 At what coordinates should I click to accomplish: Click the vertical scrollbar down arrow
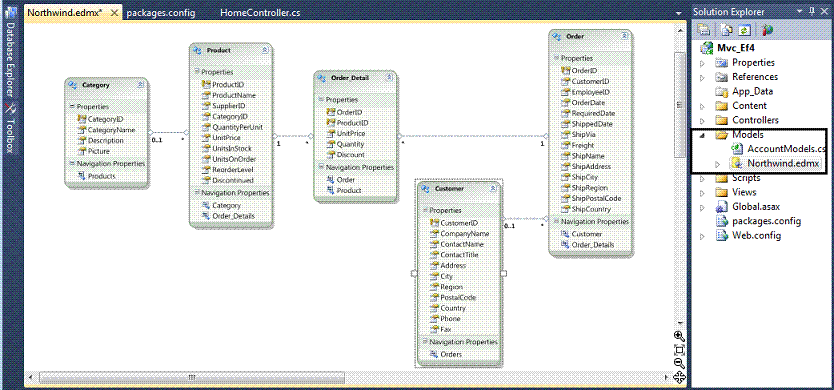[x=679, y=322]
